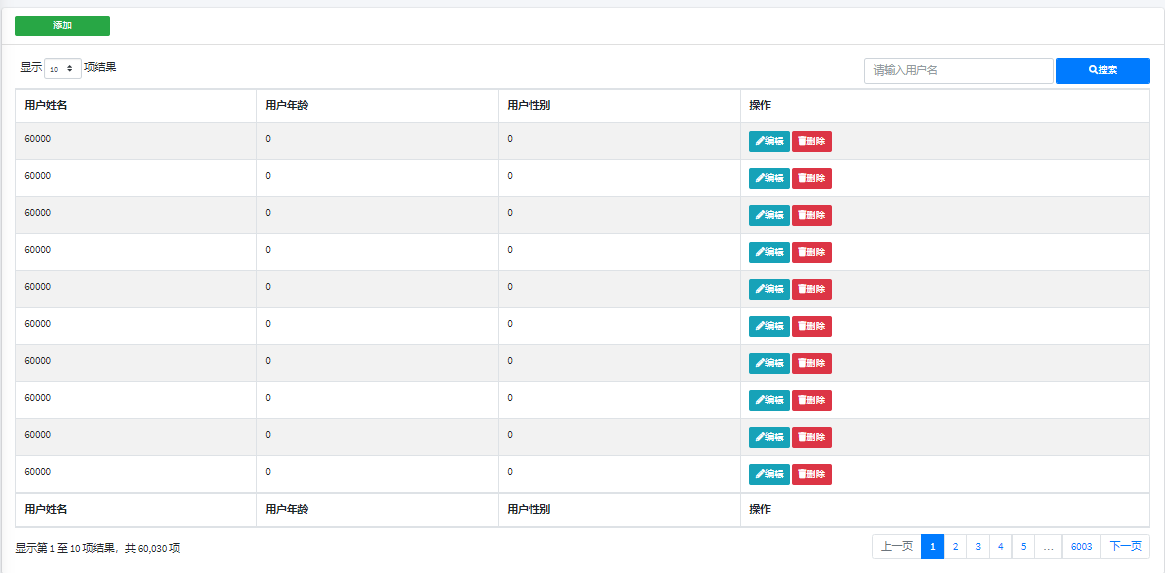This screenshot has height=573, width=1165.
Task: Open the results-per-page dropdown
Action: (63, 69)
